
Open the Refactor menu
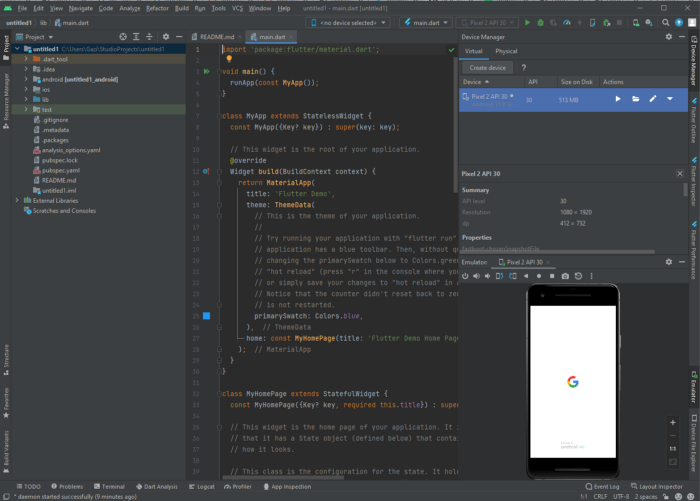157,8
